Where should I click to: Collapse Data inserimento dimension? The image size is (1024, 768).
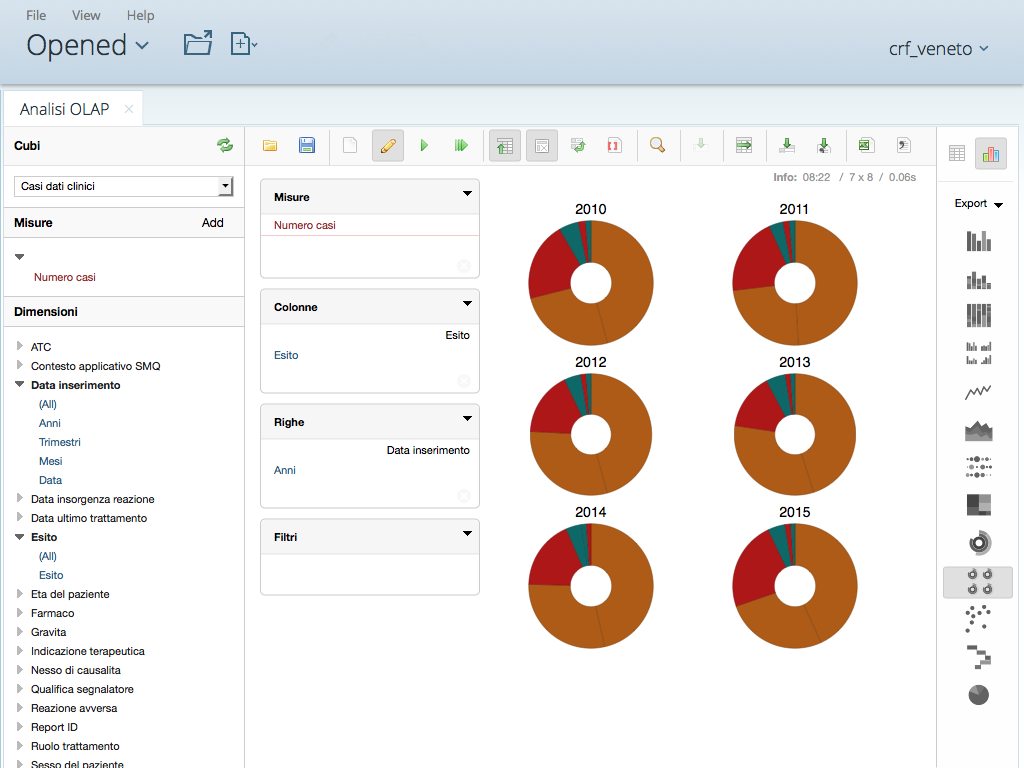(20, 384)
